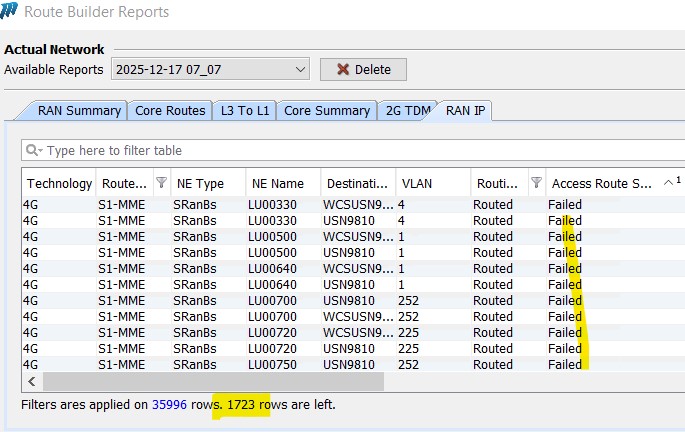Image resolution: width=685 pixels, height=432 pixels.
Task: Open the Core Routes tab
Action: 170,111
